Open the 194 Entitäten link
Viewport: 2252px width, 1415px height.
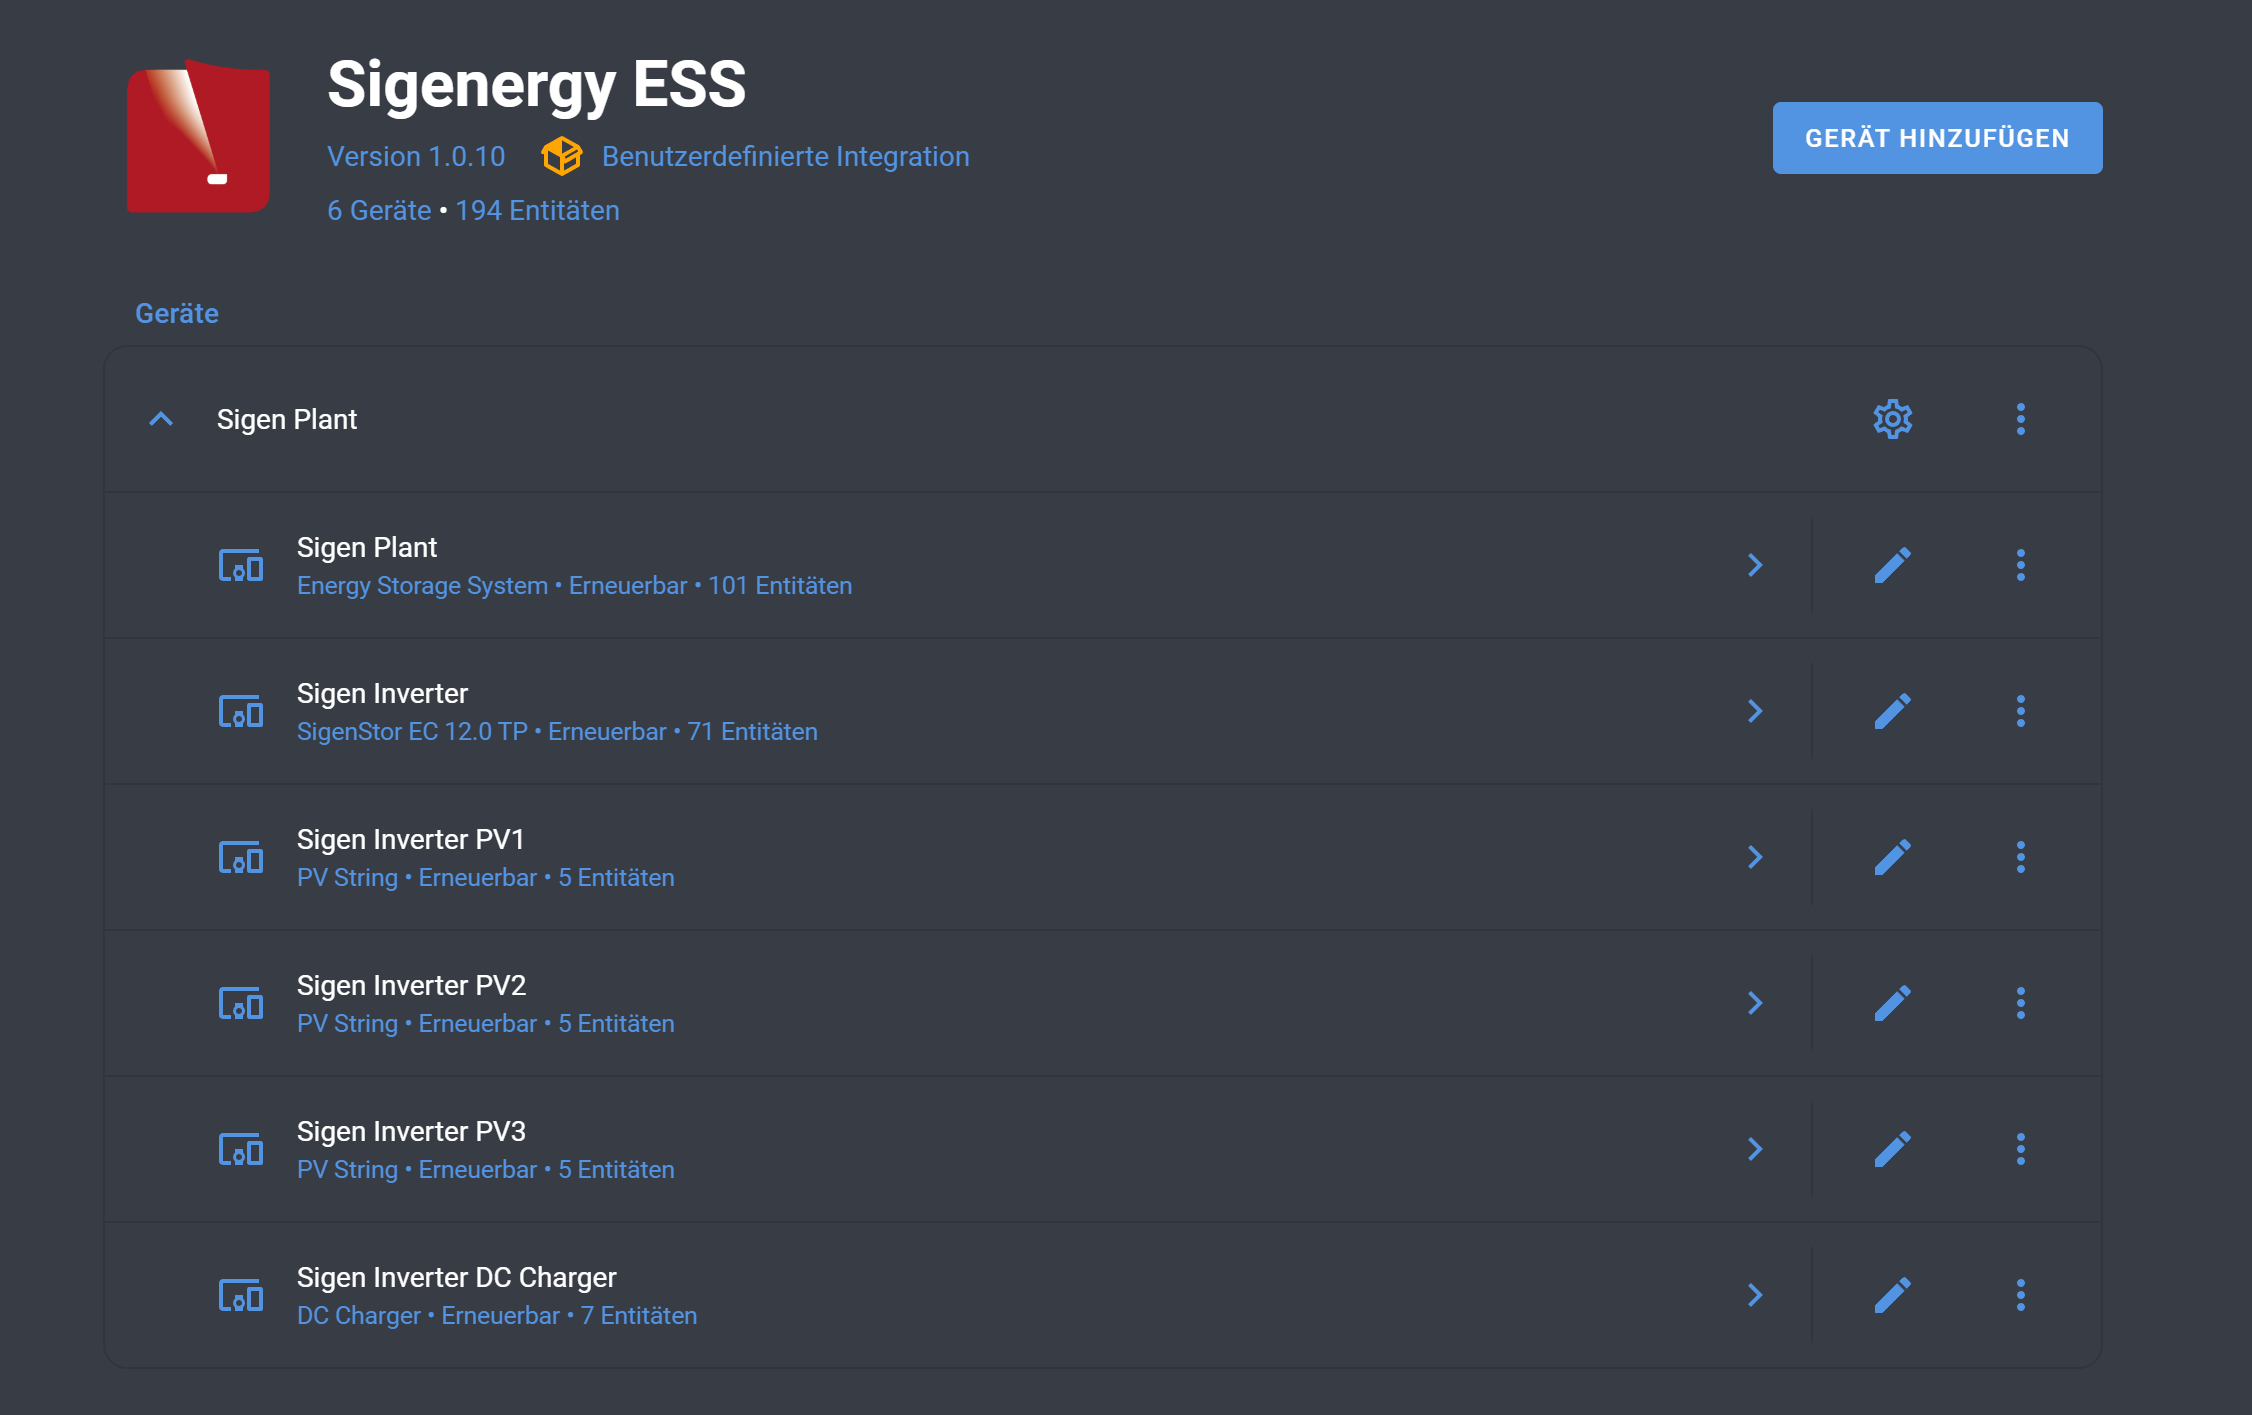(537, 210)
